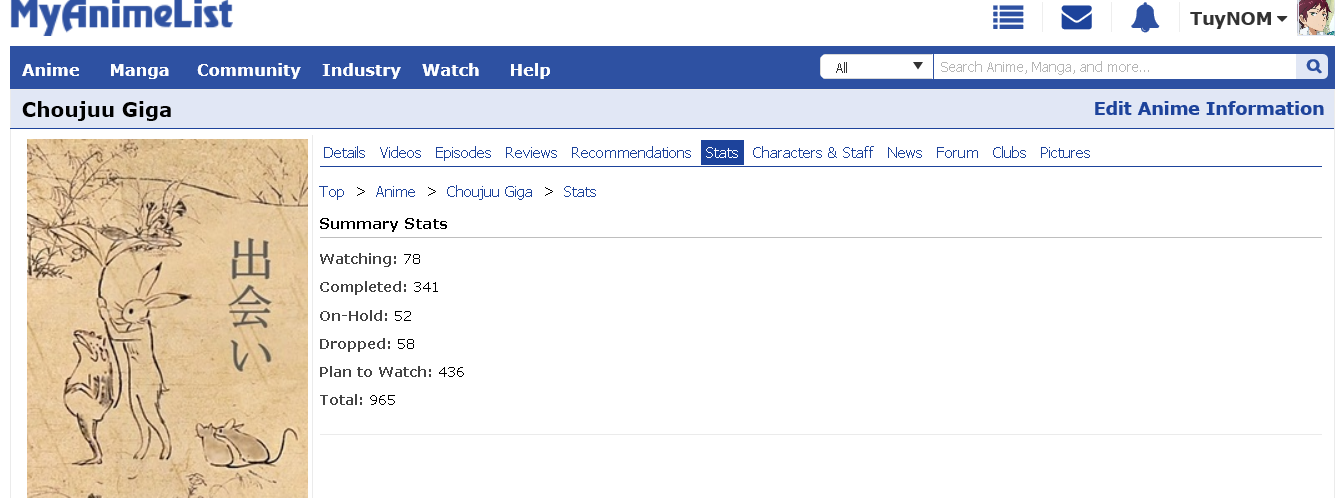Click Edit Anime Information link
The width and height of the screenshot is (1342, 498).
1209,109
